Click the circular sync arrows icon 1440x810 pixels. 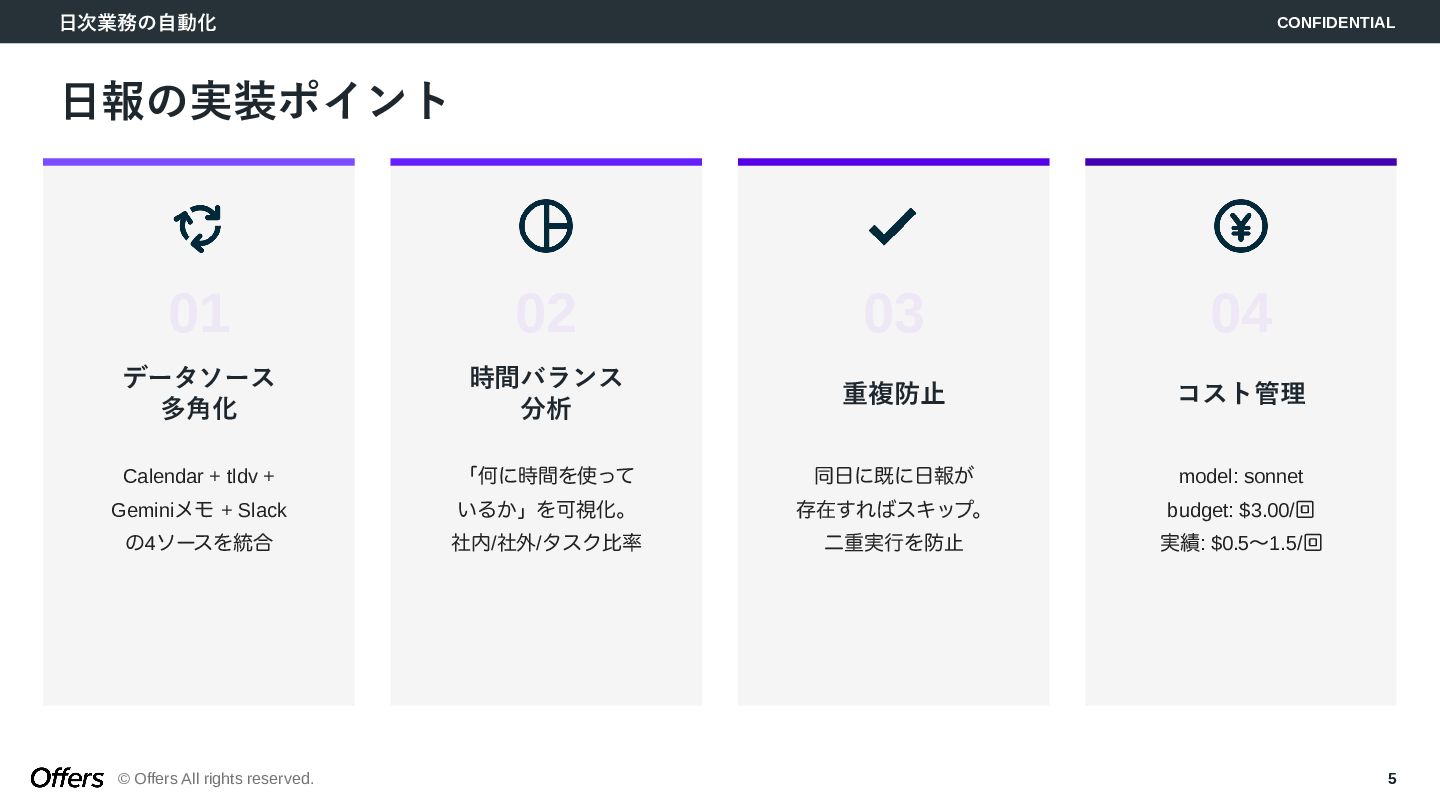click(x=198, y=227)
